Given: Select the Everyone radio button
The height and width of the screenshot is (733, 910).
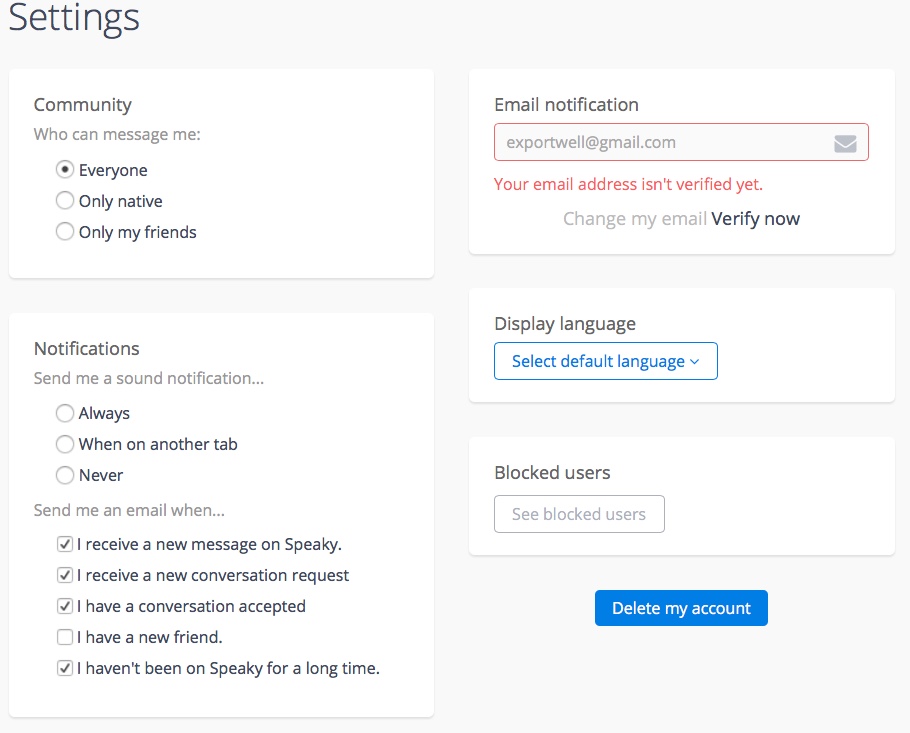Looking at the screenshot, I should (65, 170).
